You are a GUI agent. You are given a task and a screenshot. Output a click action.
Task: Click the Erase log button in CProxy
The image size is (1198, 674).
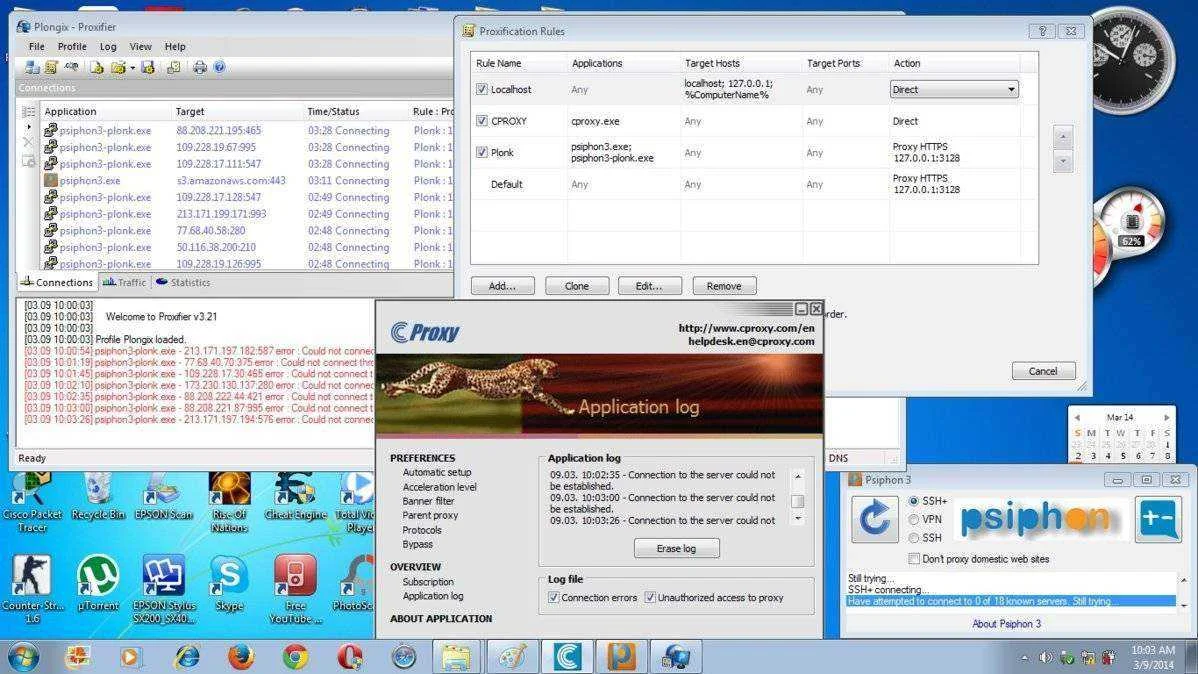[676, 549]
